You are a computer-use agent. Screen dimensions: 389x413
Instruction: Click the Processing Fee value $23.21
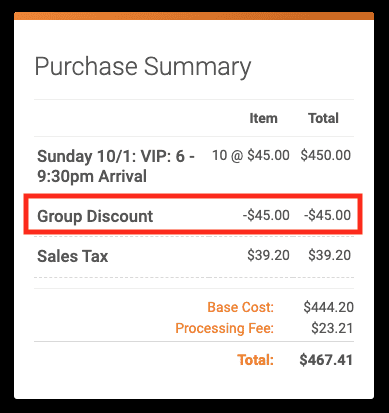[332, 328]
